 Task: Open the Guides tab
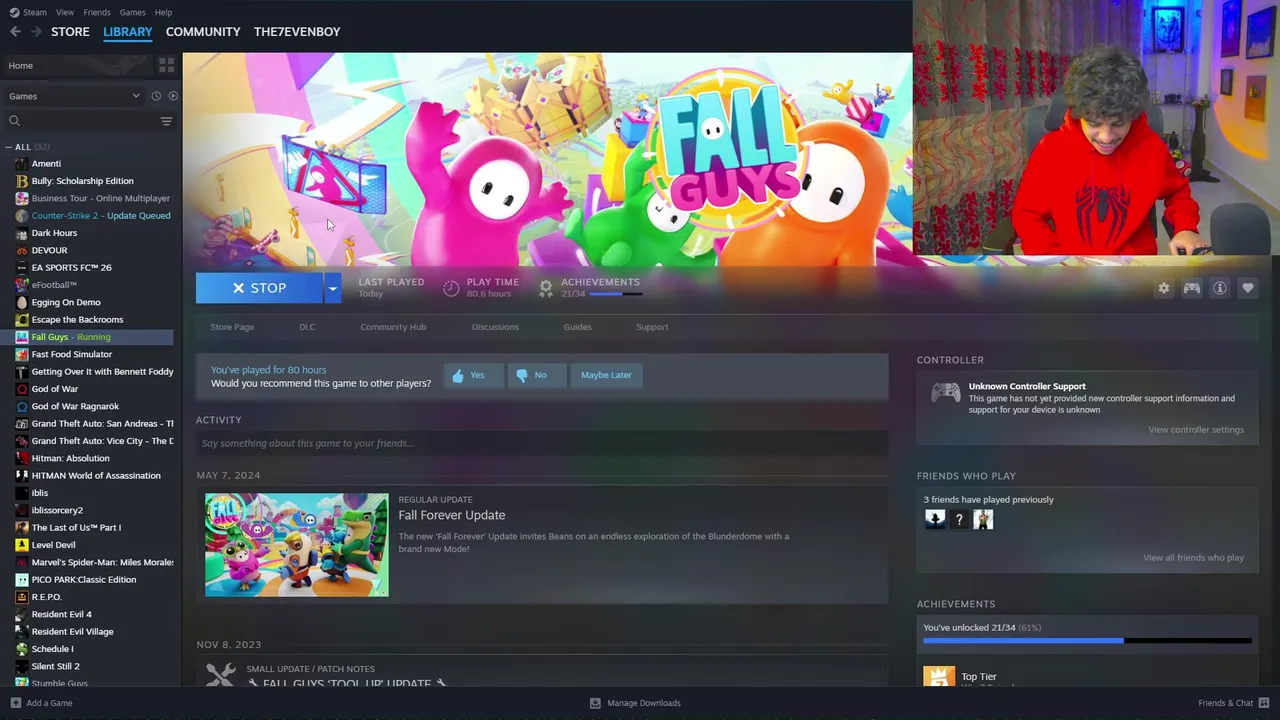(577, 327)
